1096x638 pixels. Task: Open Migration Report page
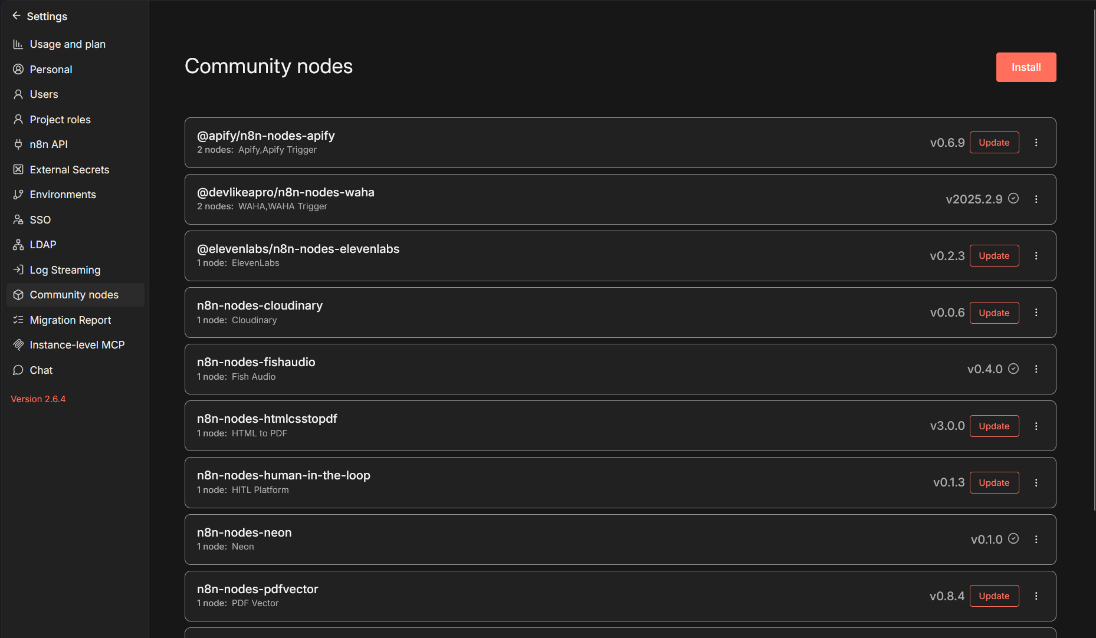coord(75,320)
